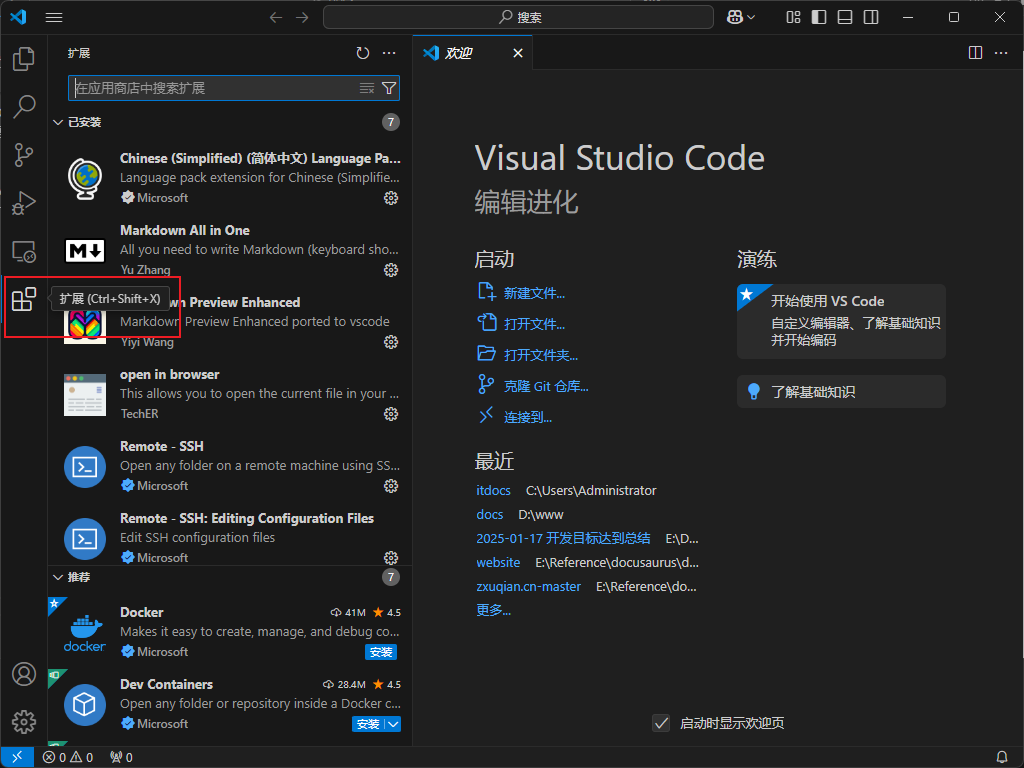
Task: Open the extension filter funnel
Action: point(389,88)
